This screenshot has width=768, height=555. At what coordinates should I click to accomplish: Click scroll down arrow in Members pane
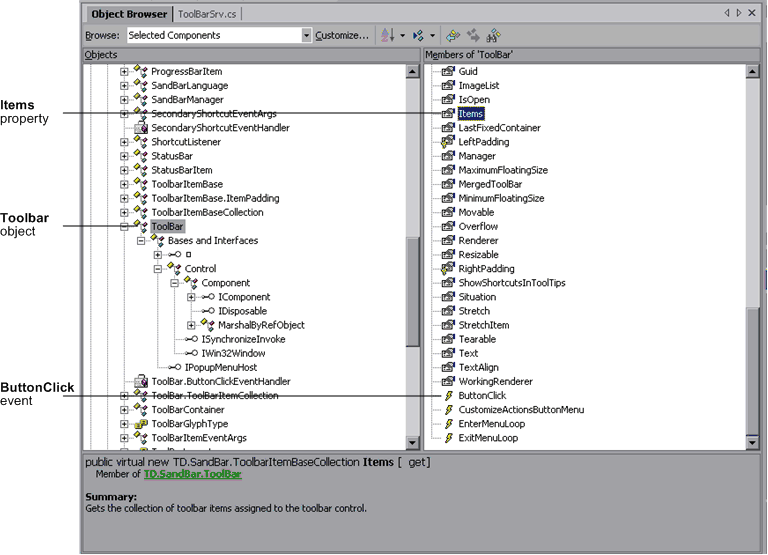752,443
